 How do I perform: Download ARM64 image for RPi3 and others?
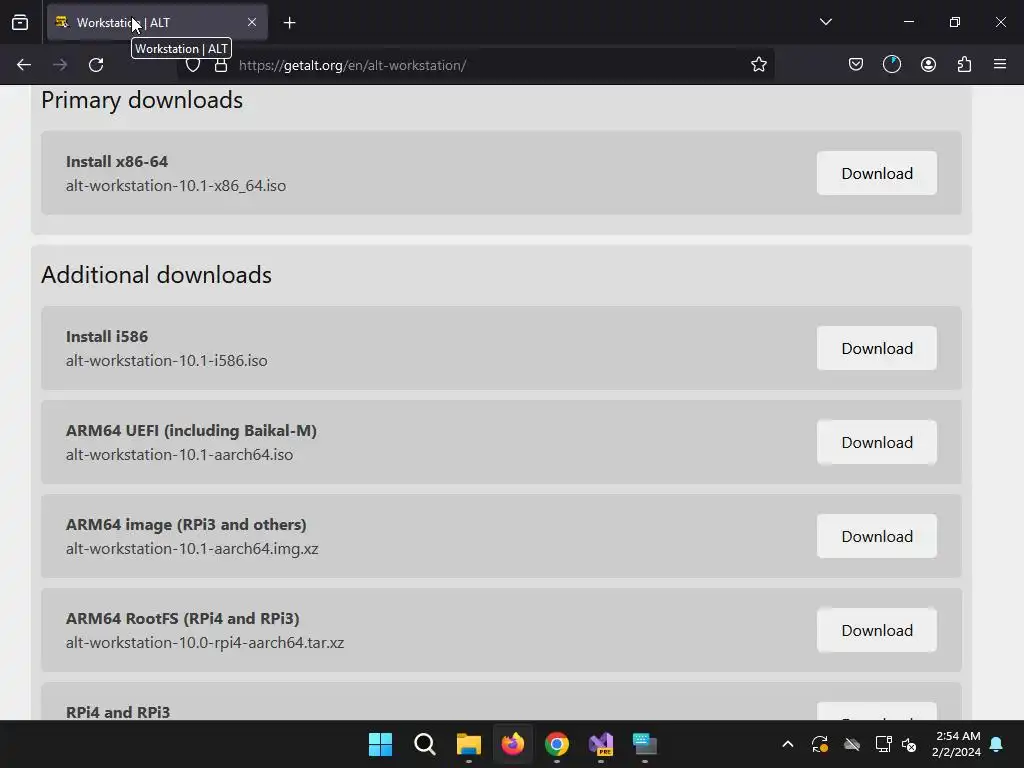click(x=876, y=536)
